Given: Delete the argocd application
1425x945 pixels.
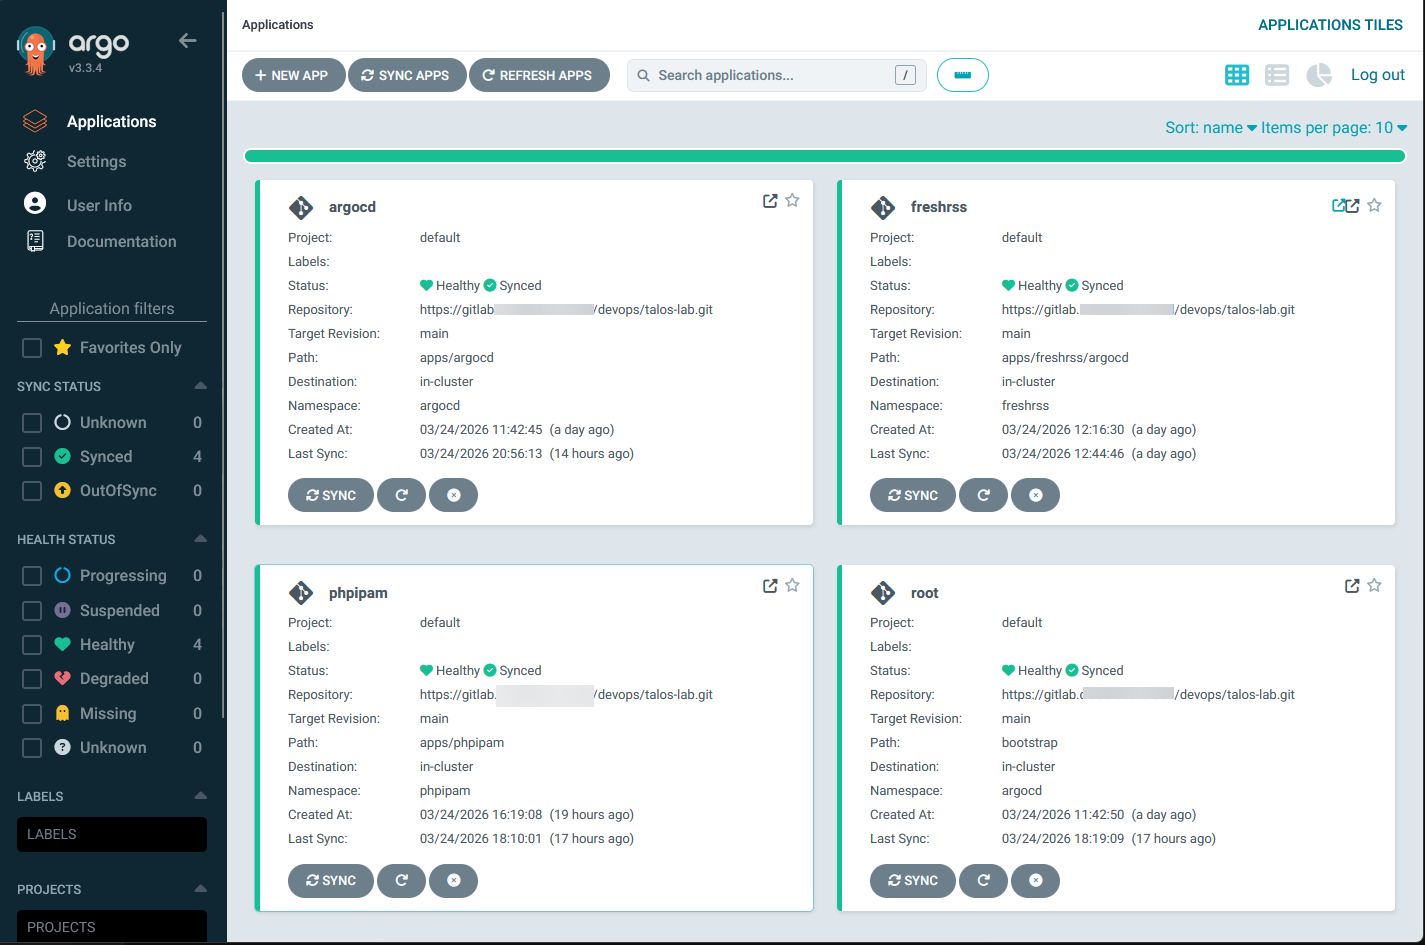Looking at the screenshot, I should coord(454,495).
